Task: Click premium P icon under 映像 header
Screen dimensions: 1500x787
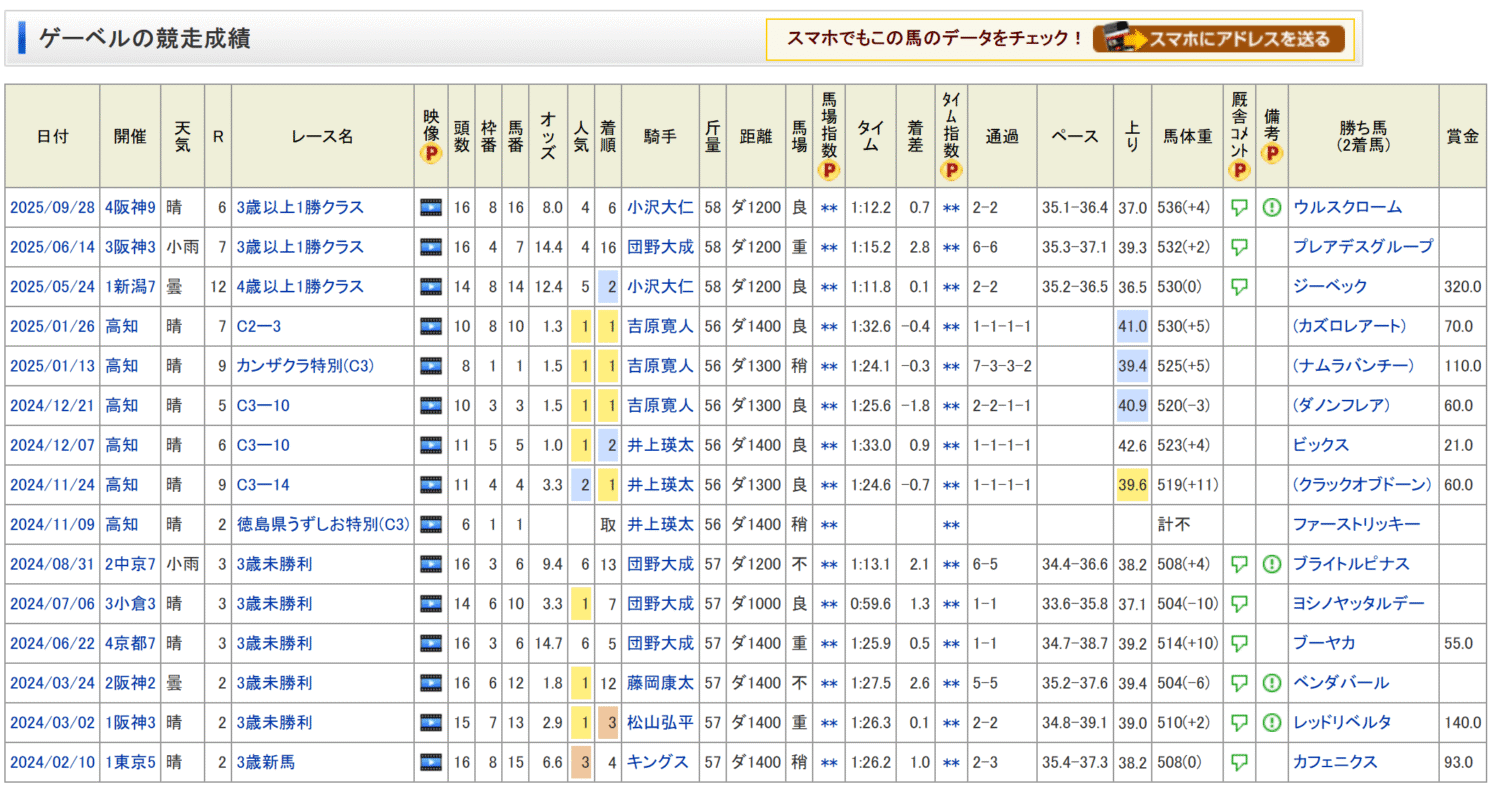Action: [430, 154]
